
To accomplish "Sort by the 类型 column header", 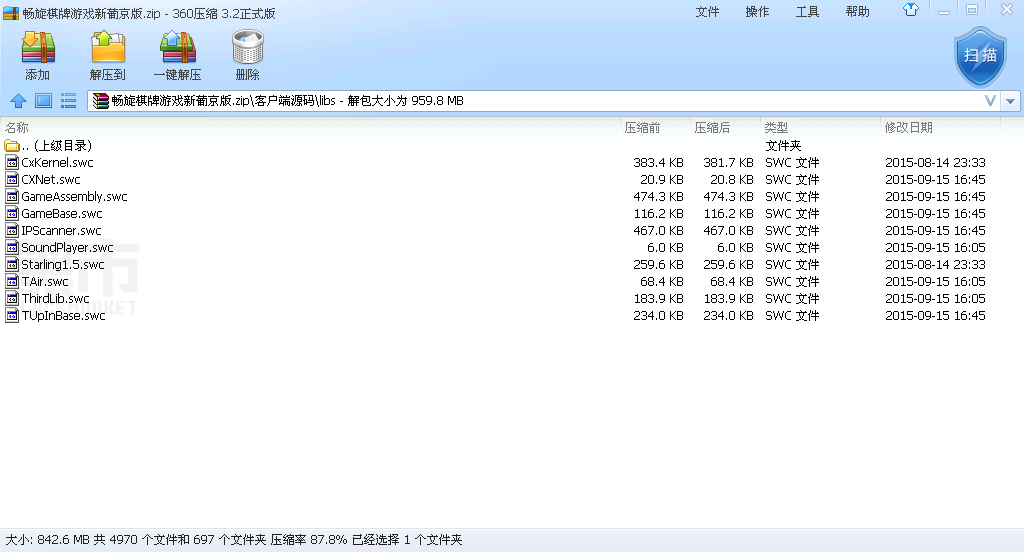I will (776, 127).
